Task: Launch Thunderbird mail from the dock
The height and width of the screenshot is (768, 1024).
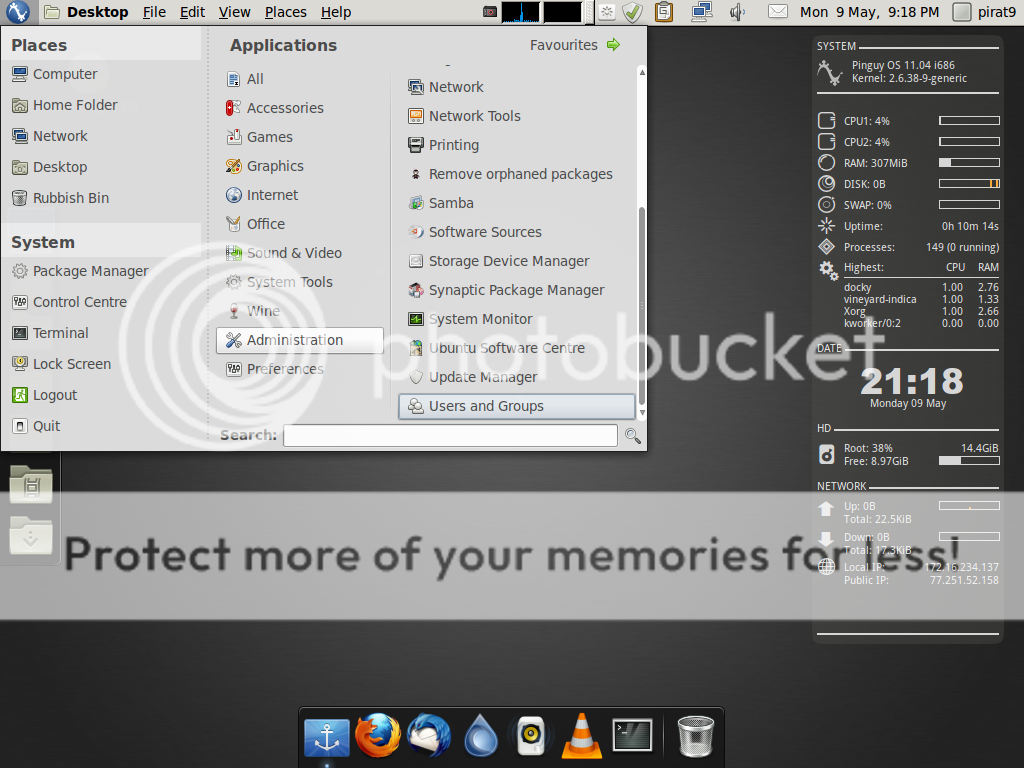Action: [x=428, y=735]
